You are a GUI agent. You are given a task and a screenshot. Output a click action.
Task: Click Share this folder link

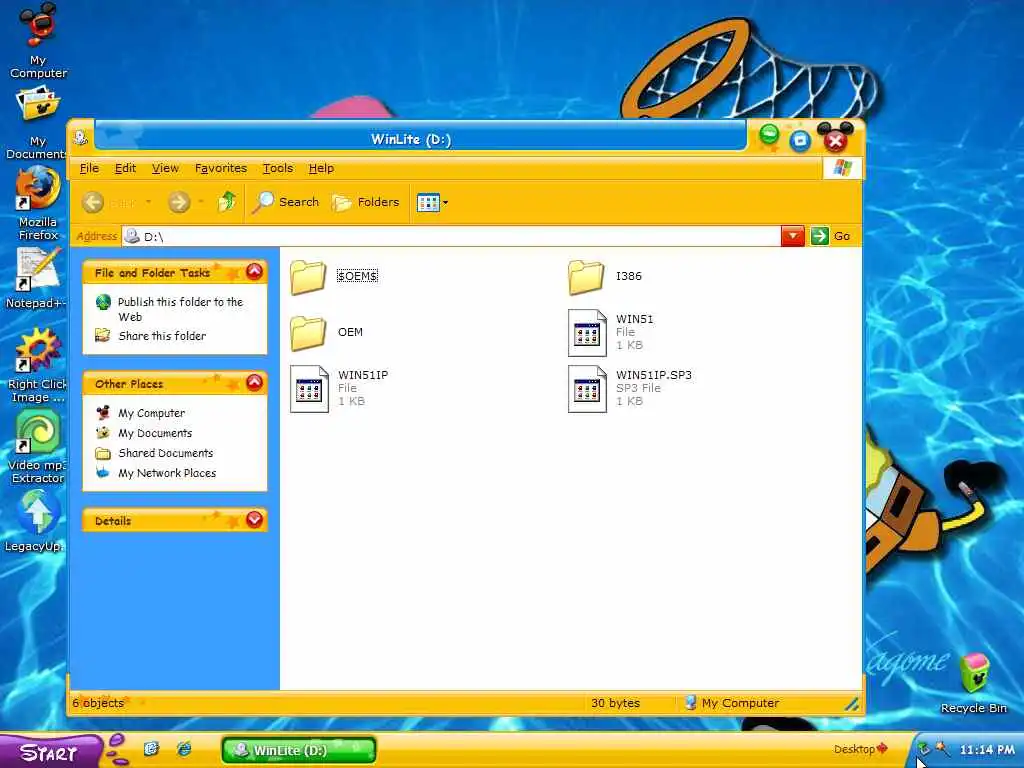point(162,336)
